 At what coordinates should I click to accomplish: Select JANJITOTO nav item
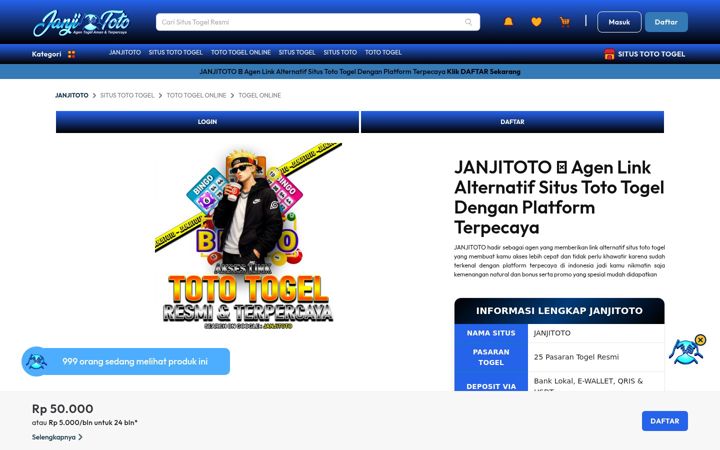click(125, 52)
